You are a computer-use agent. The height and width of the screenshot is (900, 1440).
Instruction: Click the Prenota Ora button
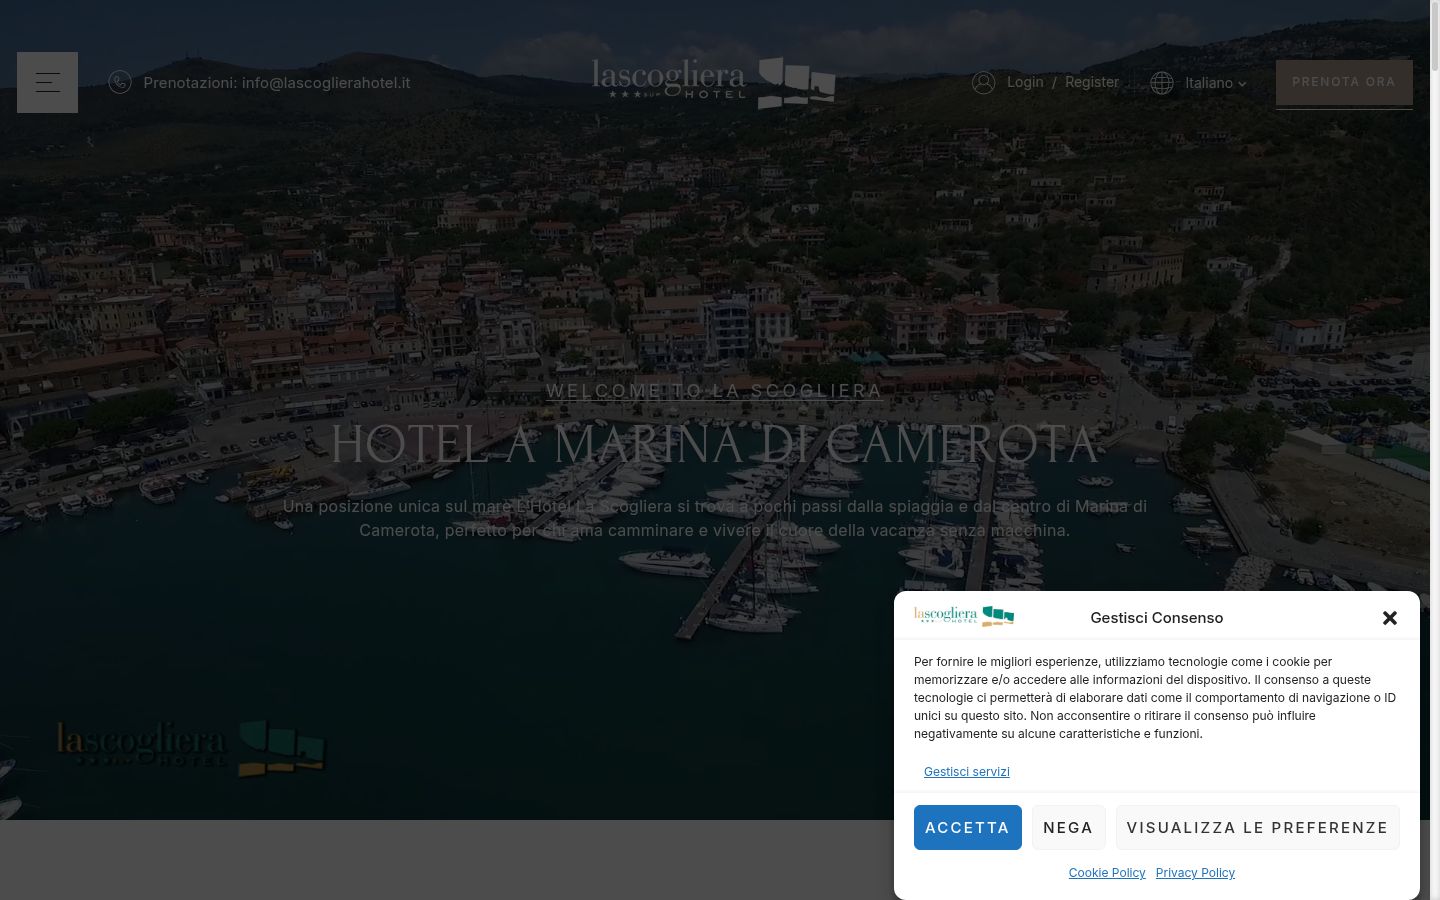pyautogui.click(x=1344, y=82)
